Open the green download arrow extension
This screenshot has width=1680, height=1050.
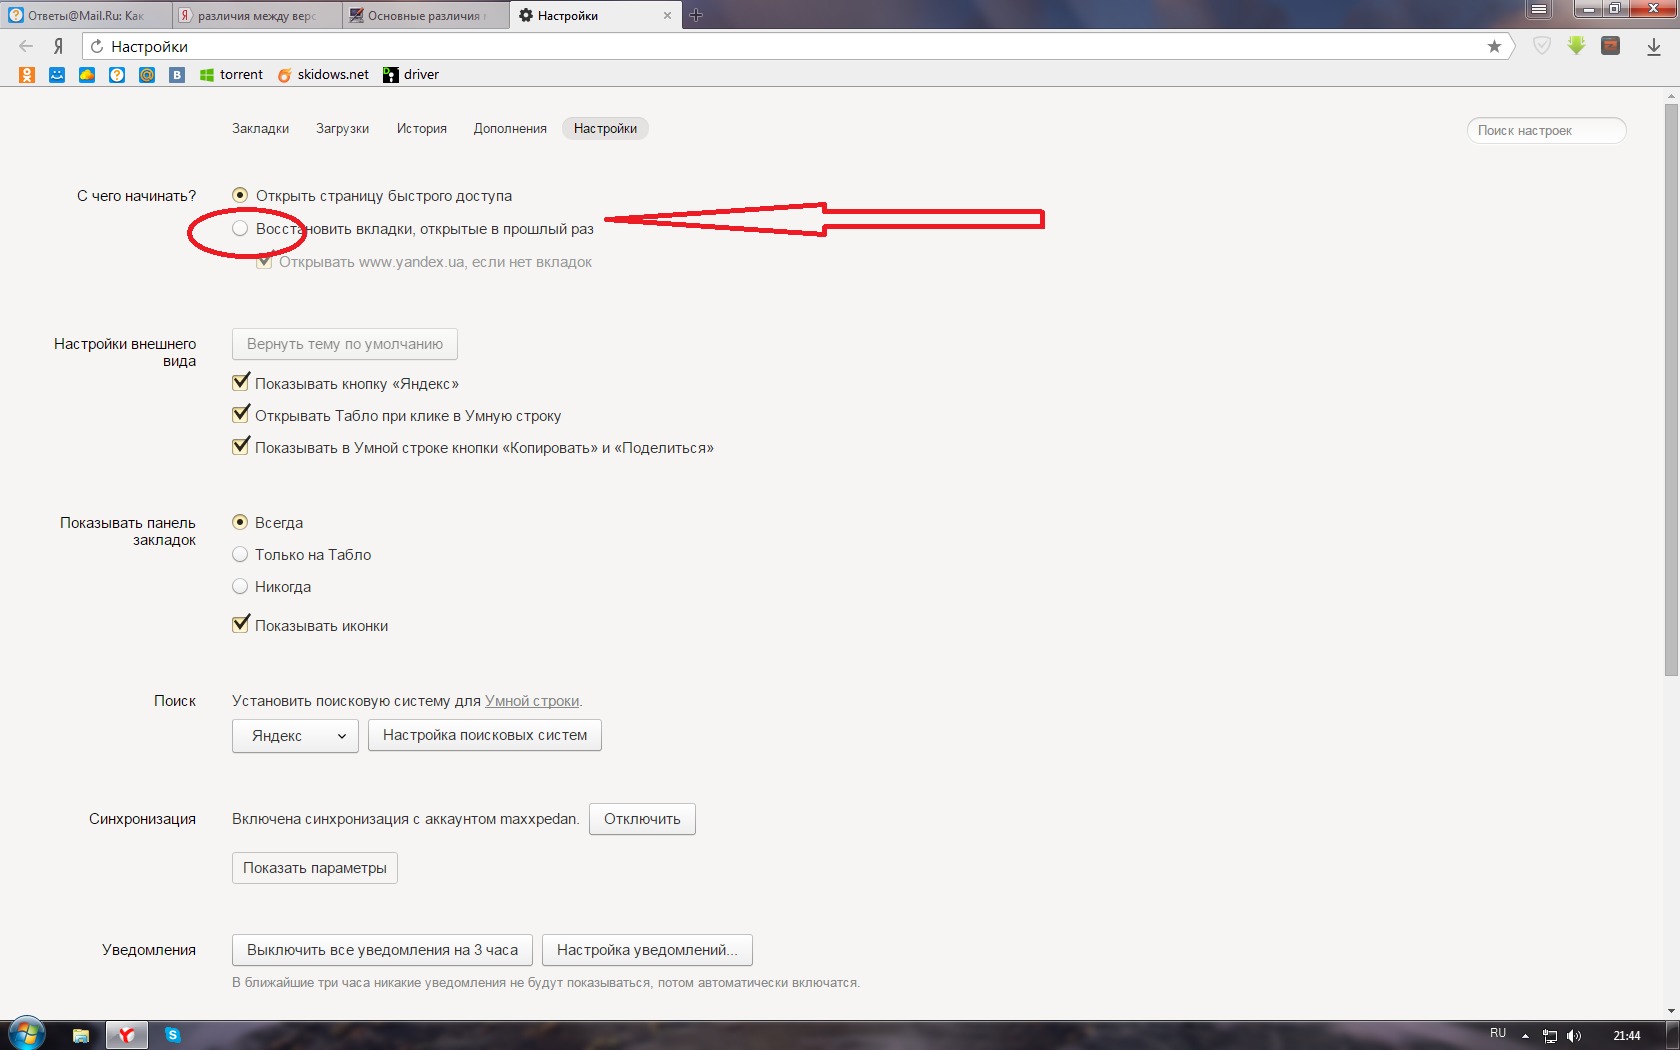click(x=1576, y=46)
